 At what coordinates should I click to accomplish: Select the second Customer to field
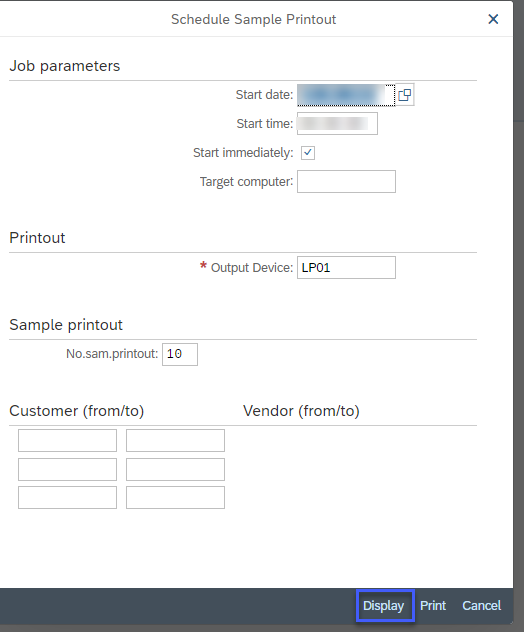175,469
